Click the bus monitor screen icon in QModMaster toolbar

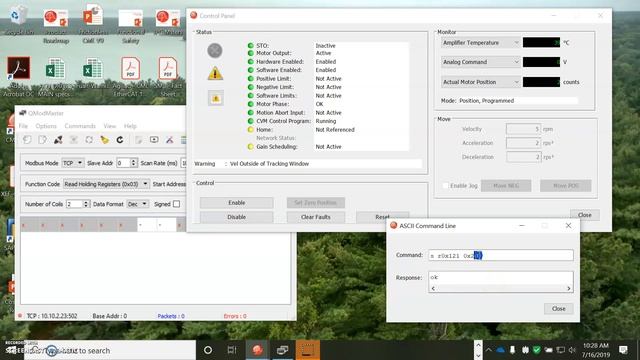(154, 140)
